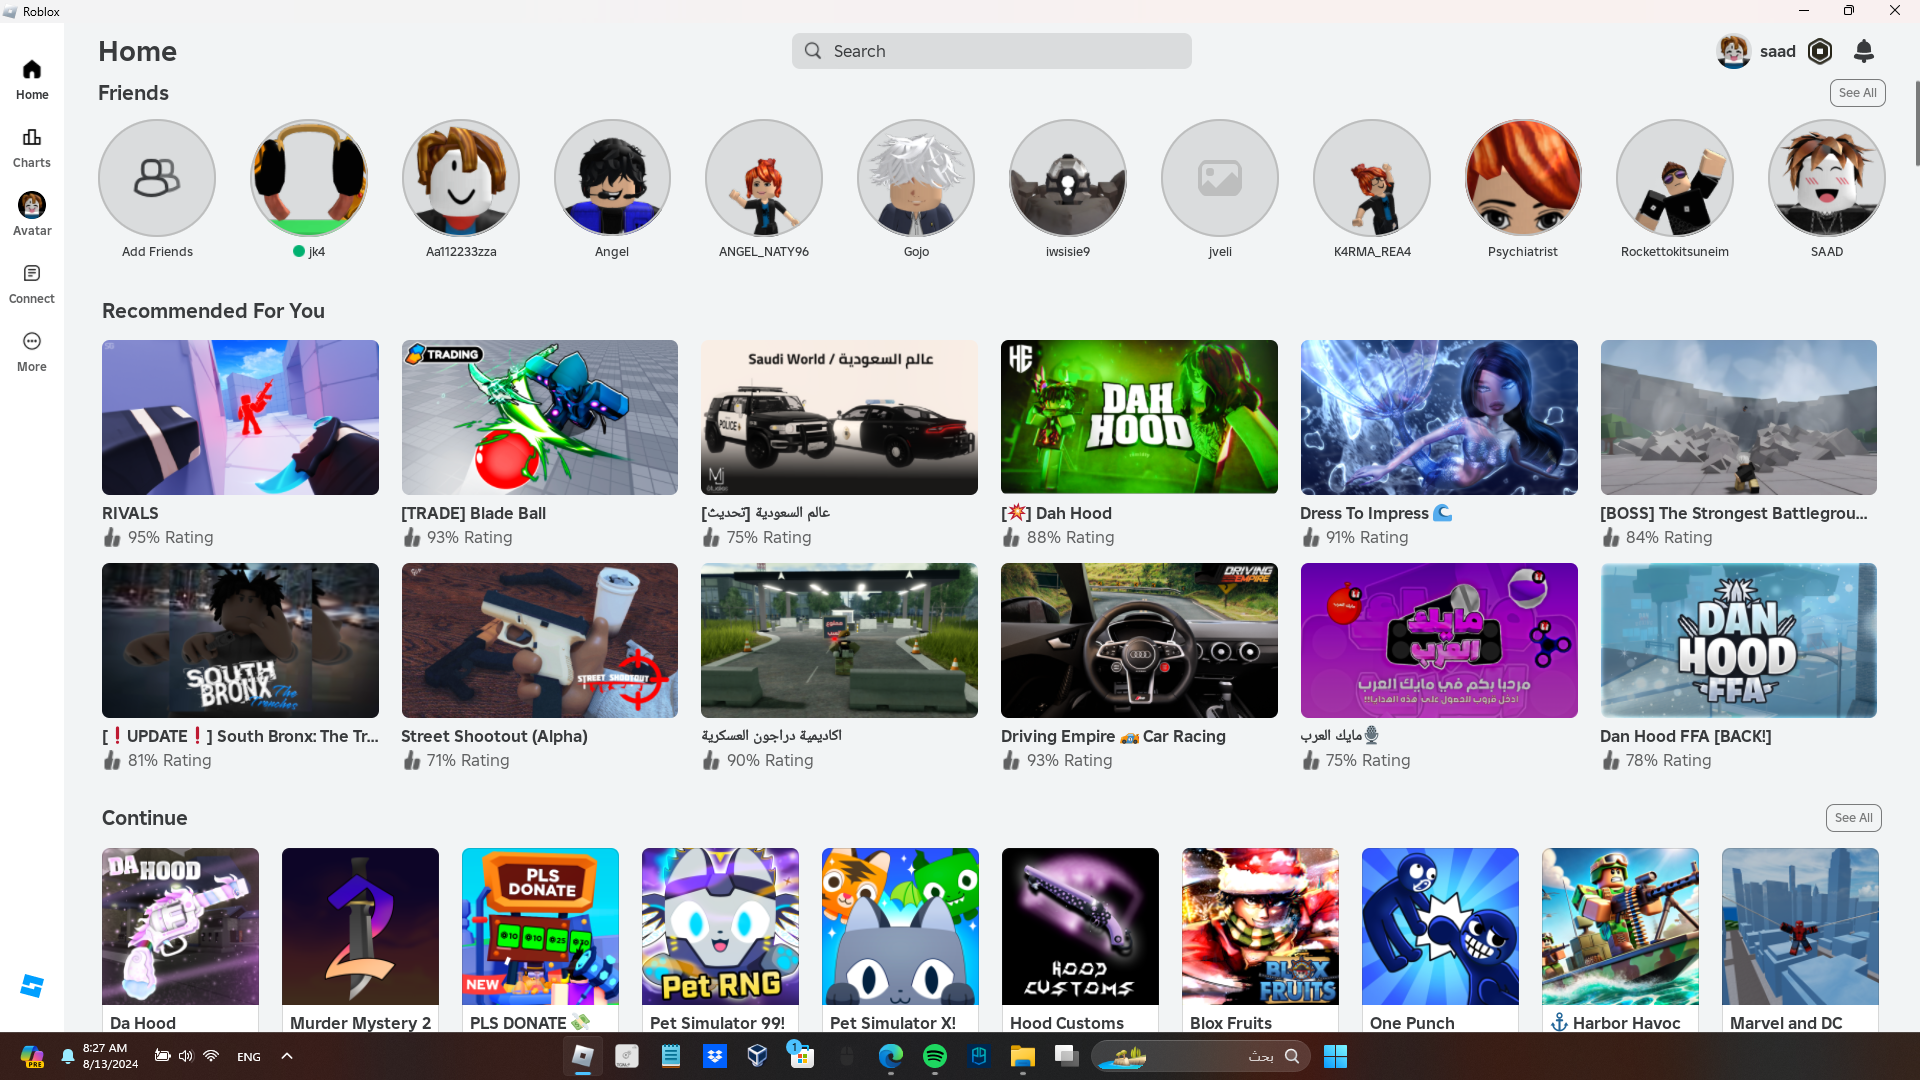This screenshot has width=1920, height=1080.
Task: Open the Avatar sidebar icon
Action: coord(32,206)
